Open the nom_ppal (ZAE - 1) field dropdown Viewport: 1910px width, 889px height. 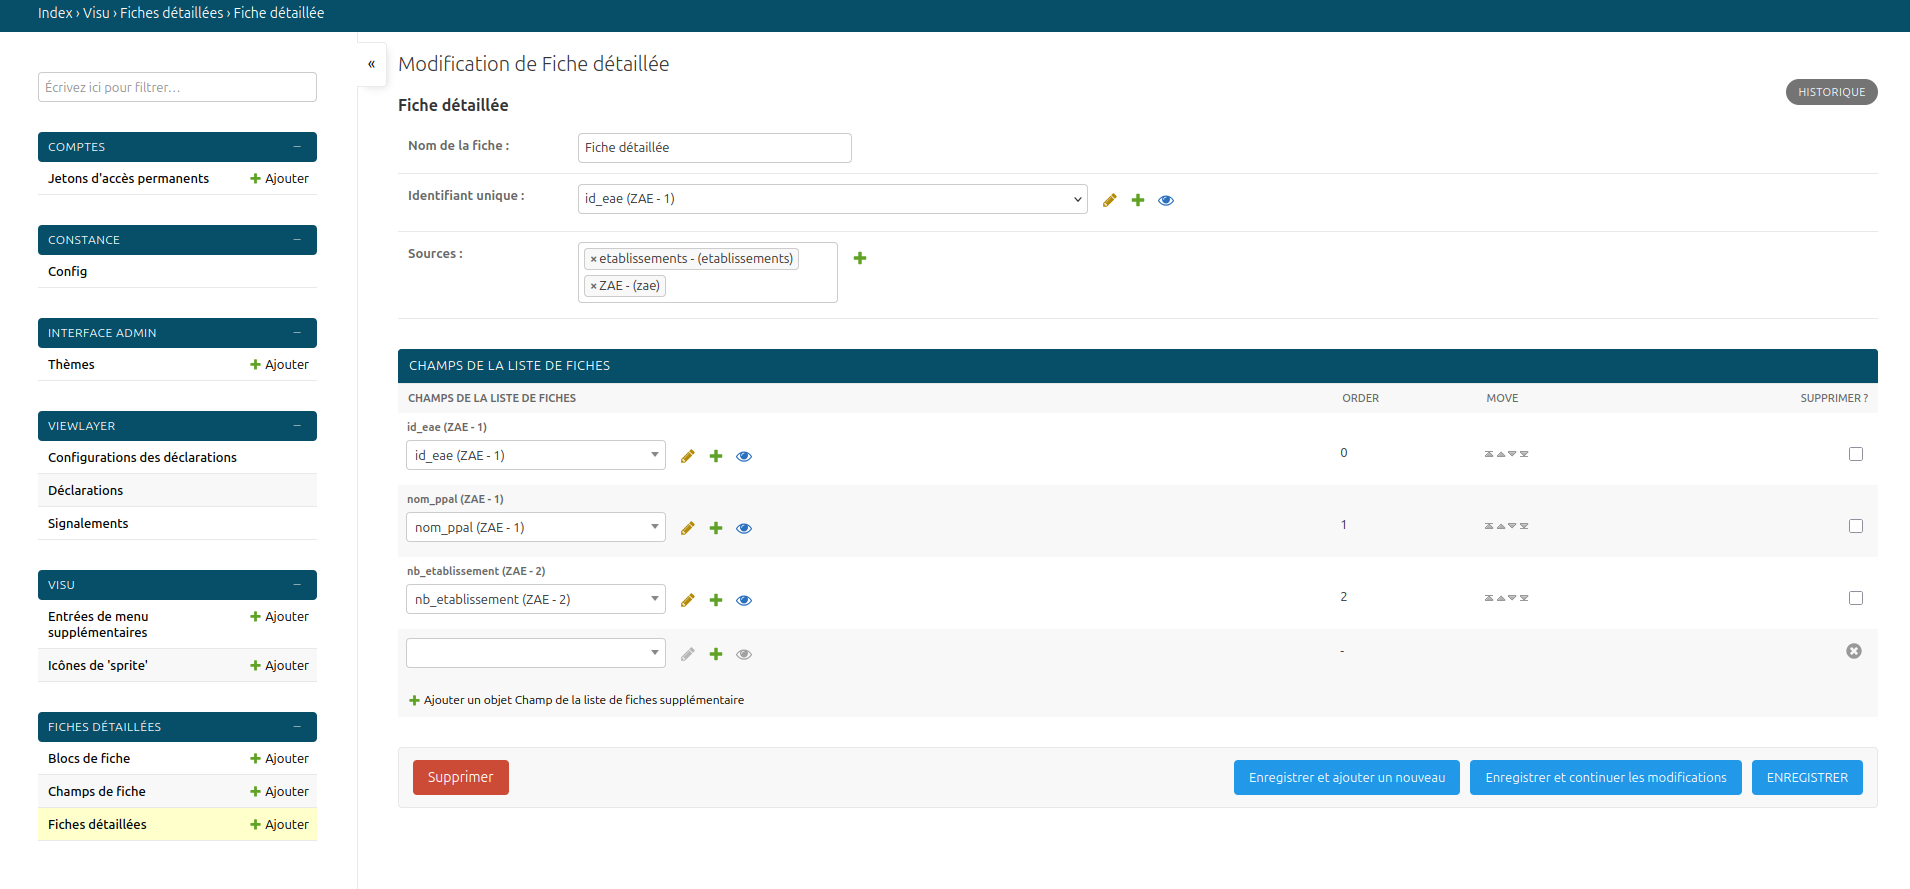pos(536,527)
